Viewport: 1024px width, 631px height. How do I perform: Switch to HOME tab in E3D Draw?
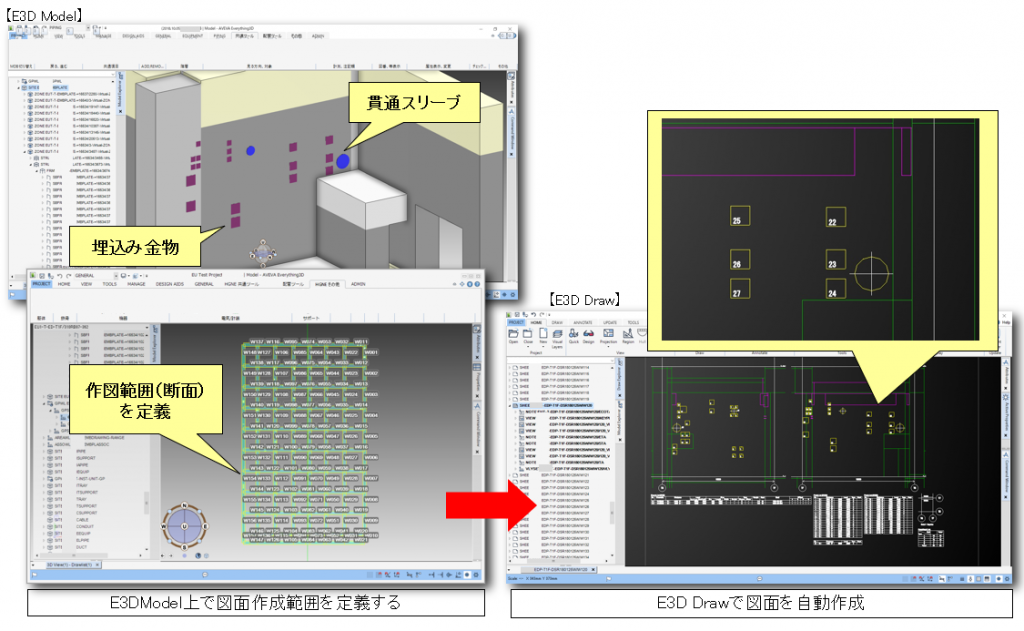pos(536,323)
